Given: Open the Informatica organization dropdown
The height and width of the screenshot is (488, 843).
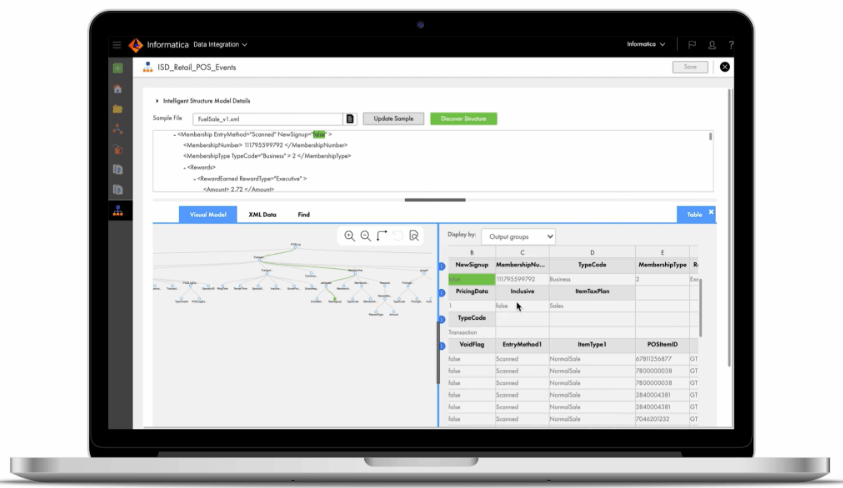Looking at the screenshot, I should 646,44.
